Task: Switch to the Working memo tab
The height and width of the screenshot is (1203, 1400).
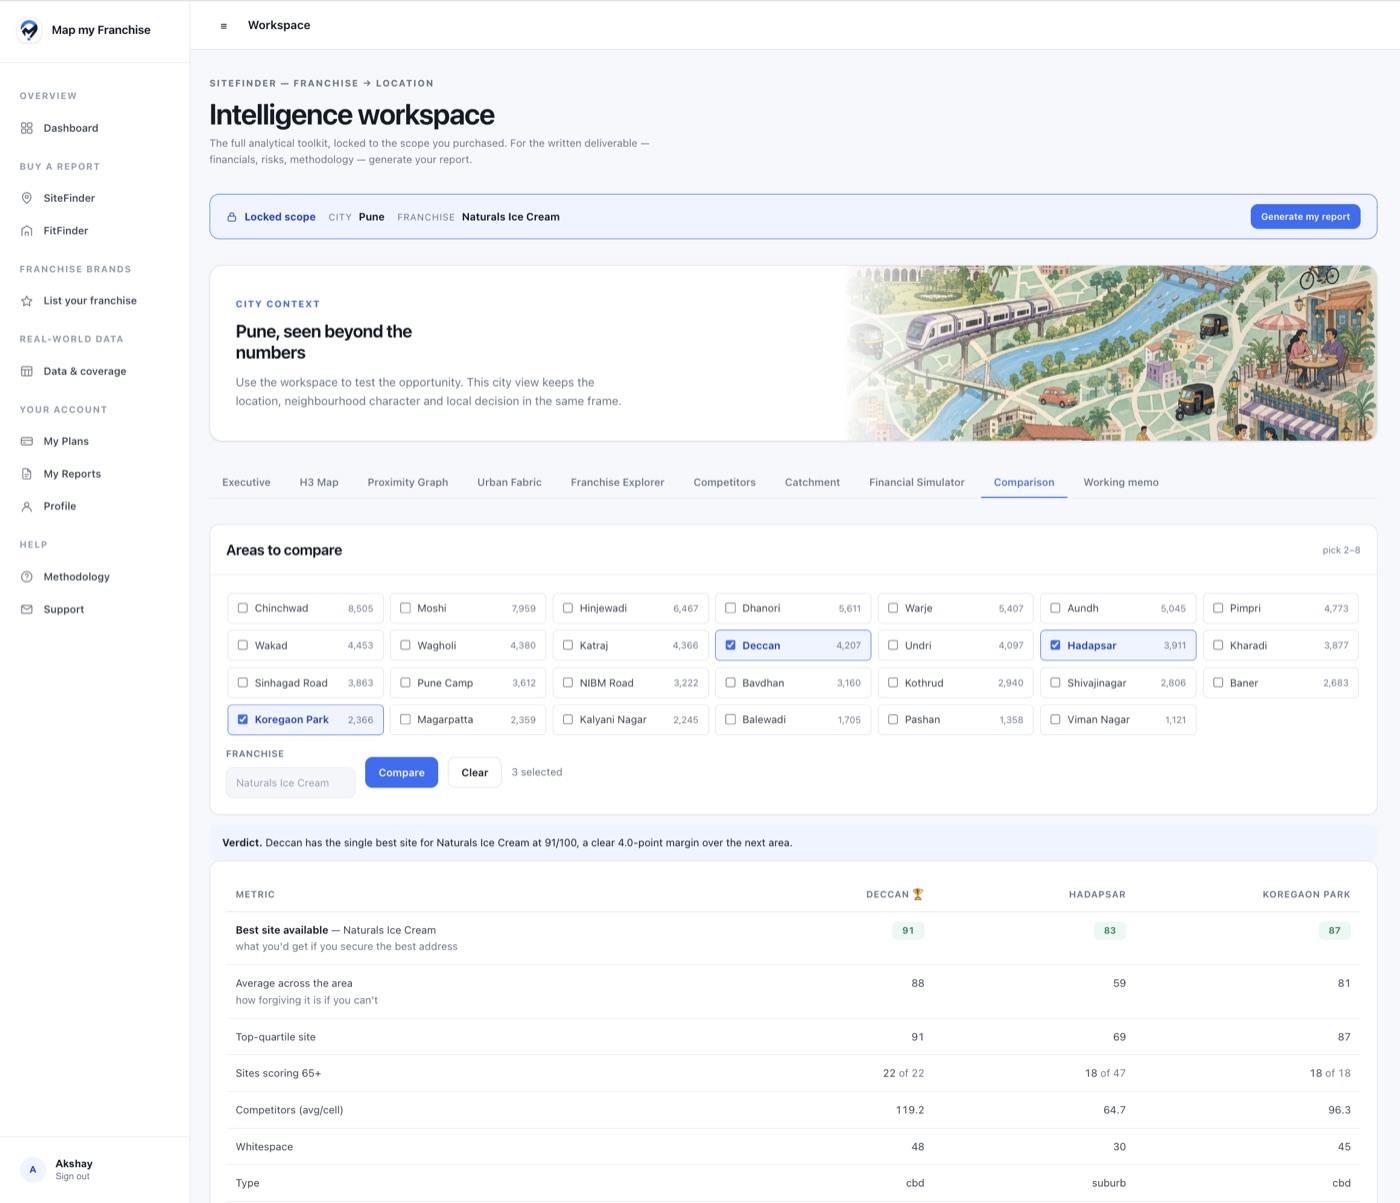Action: (x=1121, y=482)
